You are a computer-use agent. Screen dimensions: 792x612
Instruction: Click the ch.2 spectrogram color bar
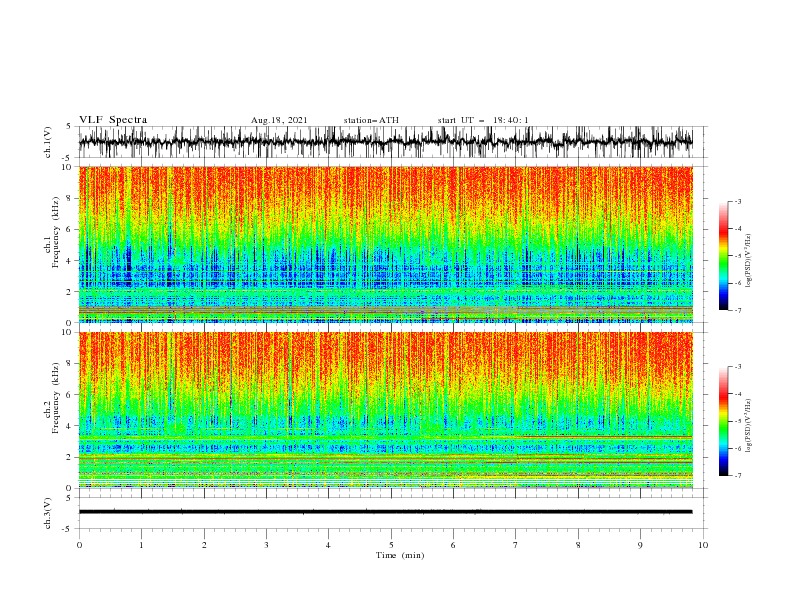pyautogui.click(x=724, y=421)
